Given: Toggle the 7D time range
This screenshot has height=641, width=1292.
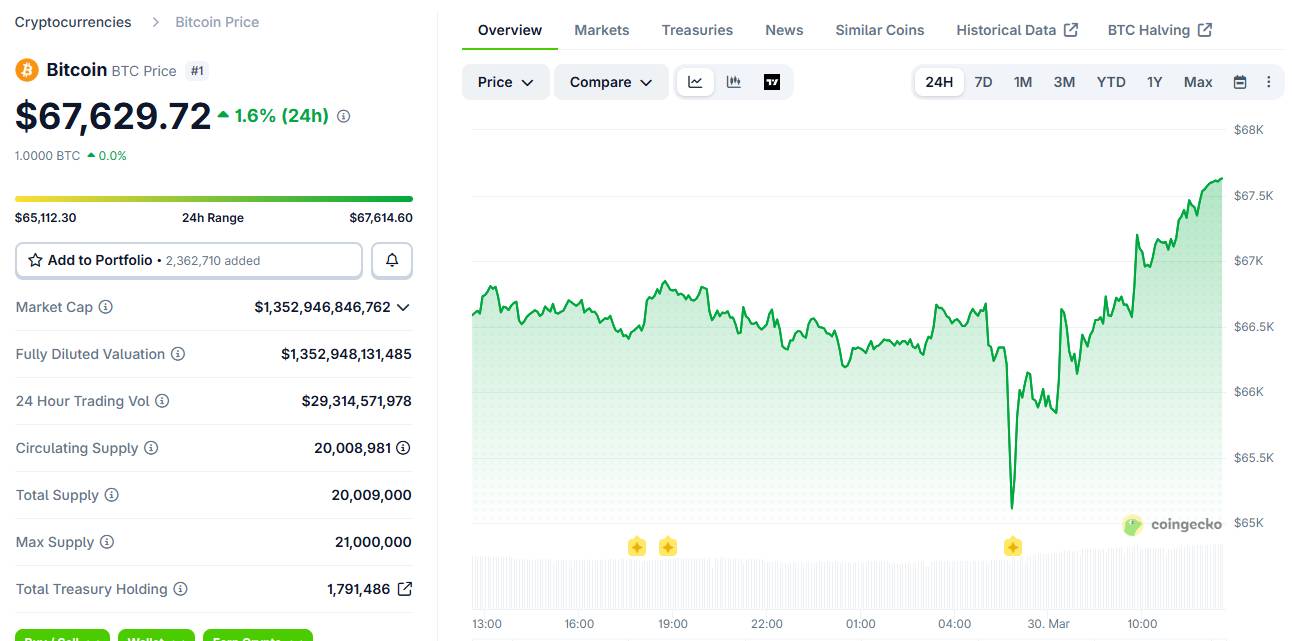Looking at the screenshot, I should (983, 82).
